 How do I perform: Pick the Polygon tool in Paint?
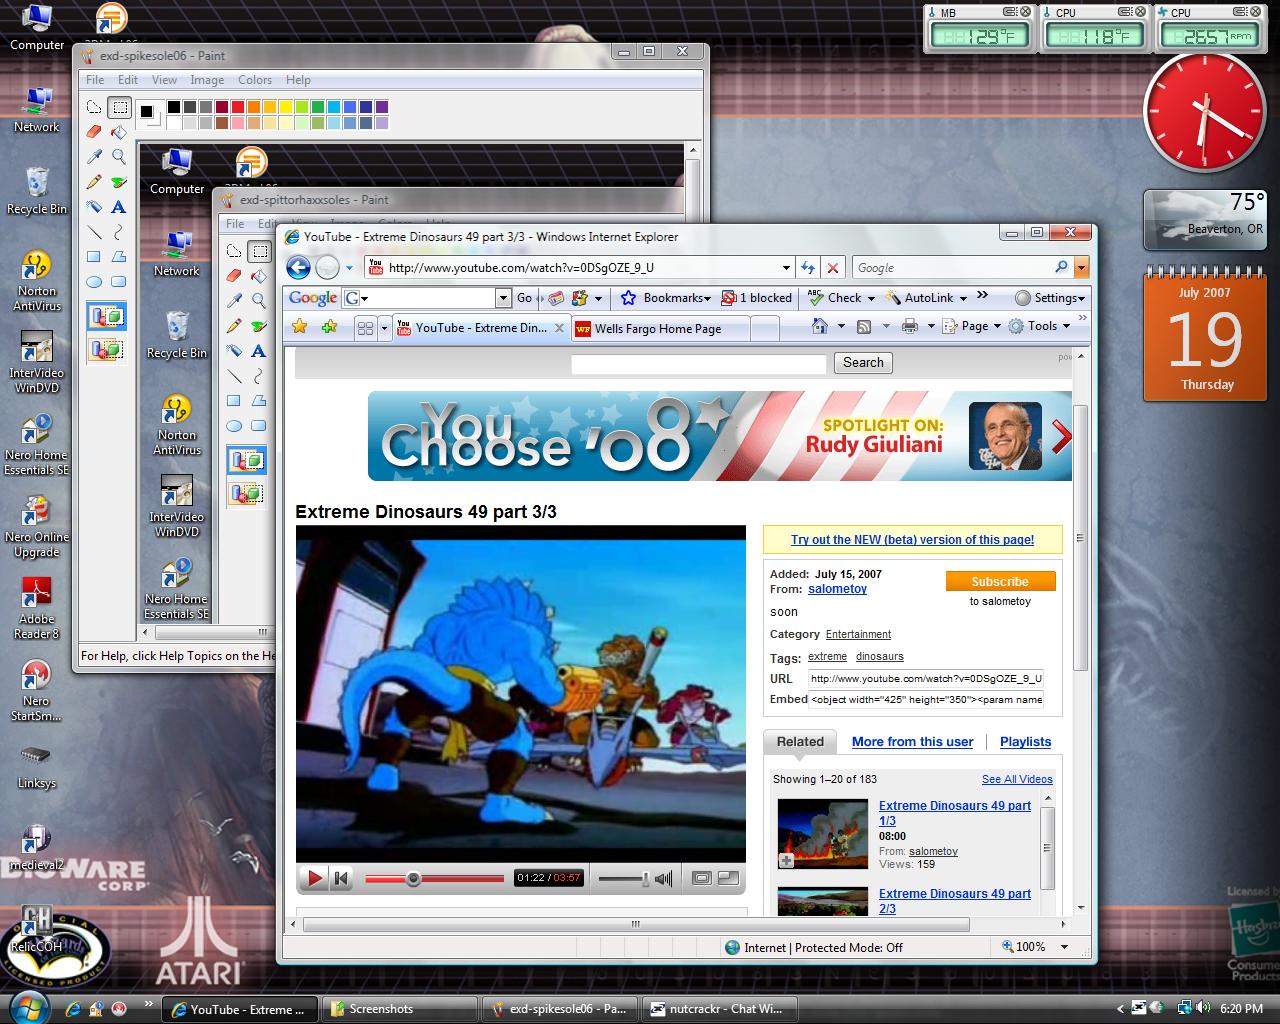click(x=119, y=257)
